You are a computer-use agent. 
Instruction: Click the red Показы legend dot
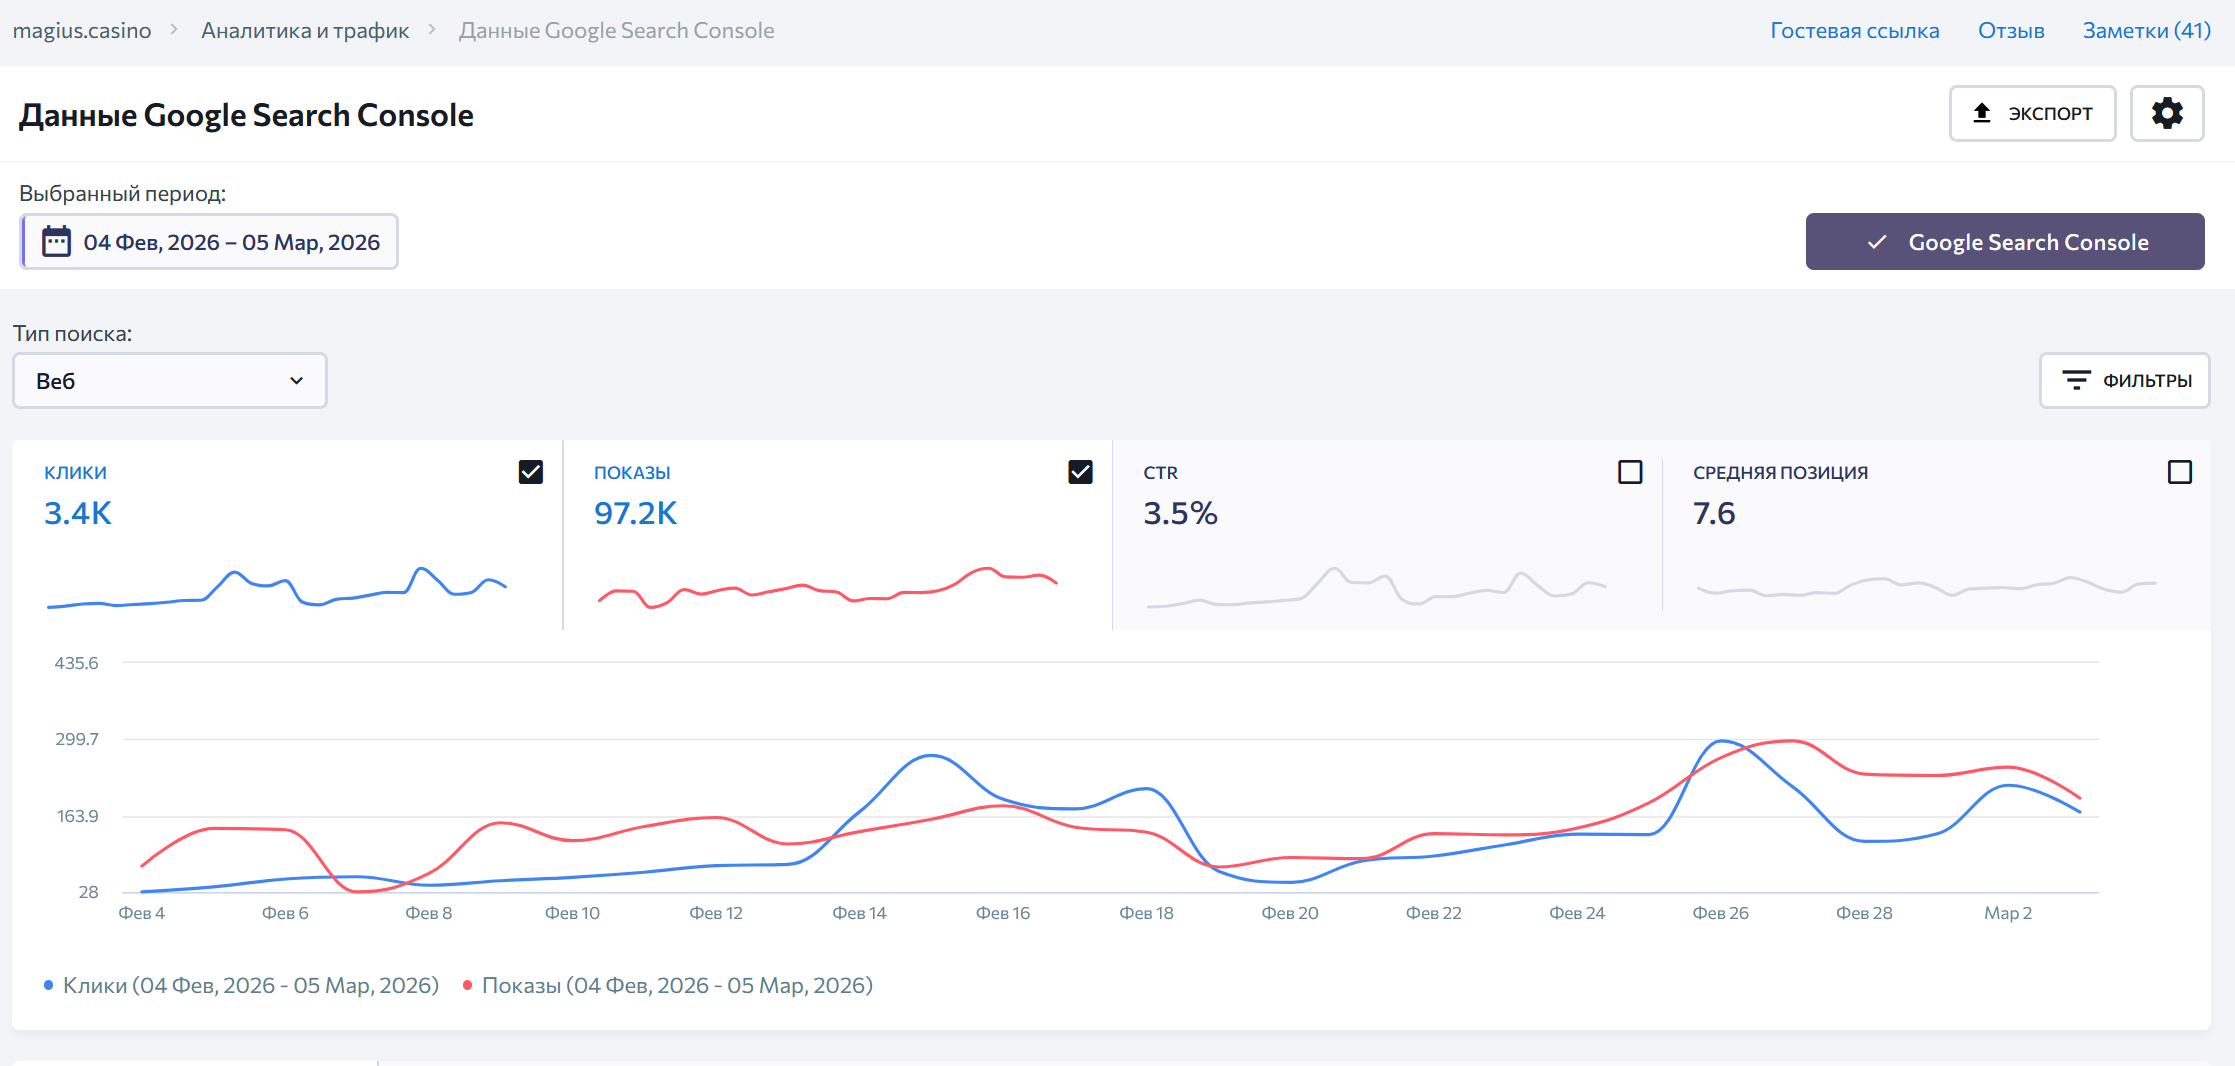coord(467,985)
